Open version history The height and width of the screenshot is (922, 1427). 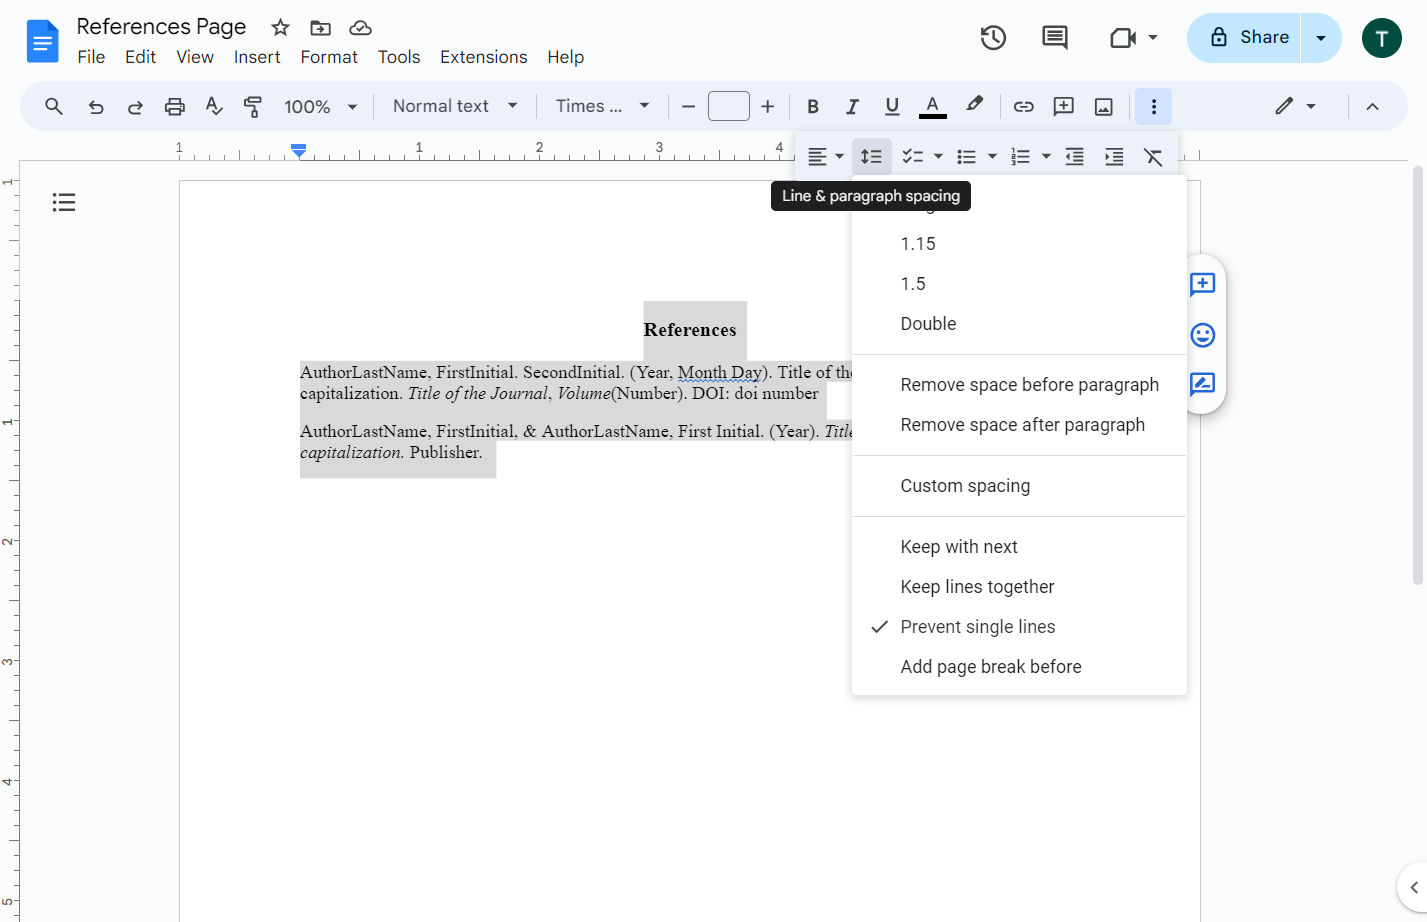[993, 38]
